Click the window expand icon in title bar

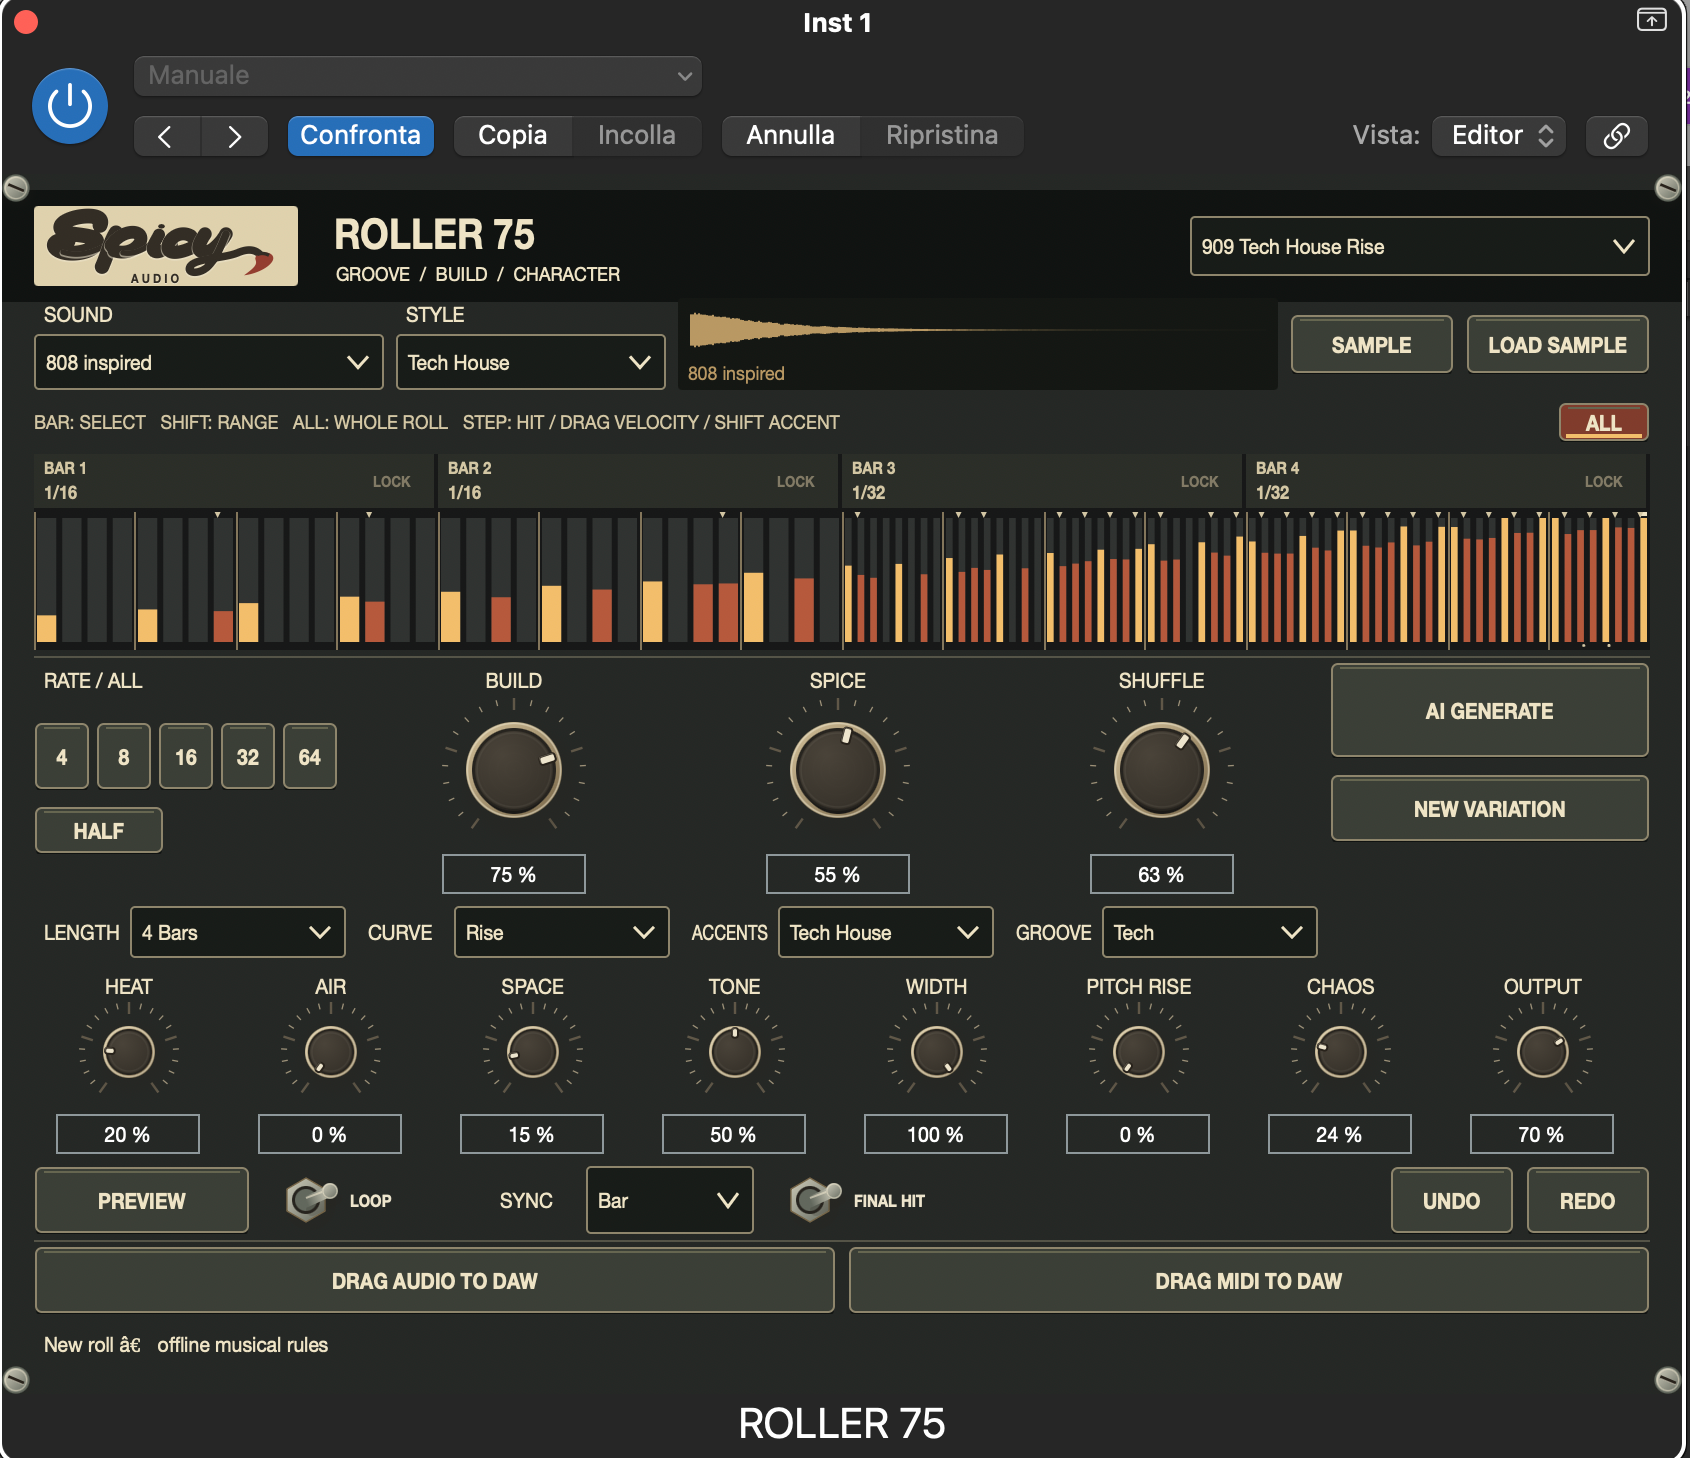1651,20
